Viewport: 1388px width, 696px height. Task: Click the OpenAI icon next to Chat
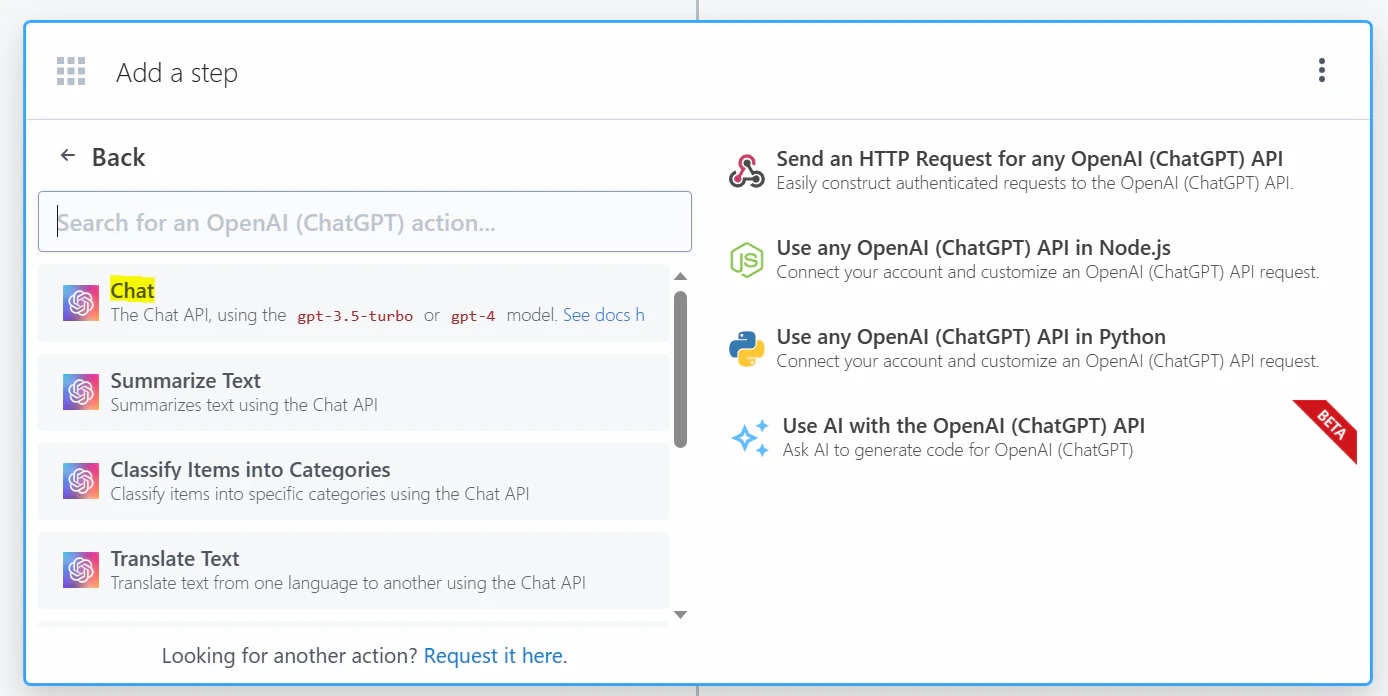tap(81, 303)
